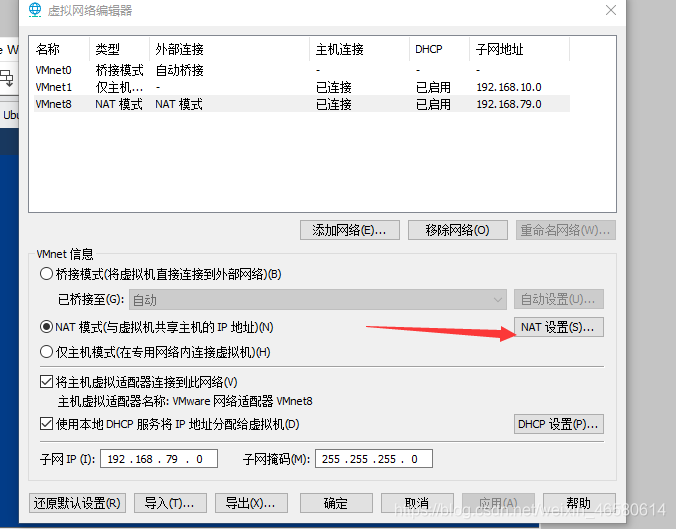Click 帮助 button
676x529 pixels.
579,503
